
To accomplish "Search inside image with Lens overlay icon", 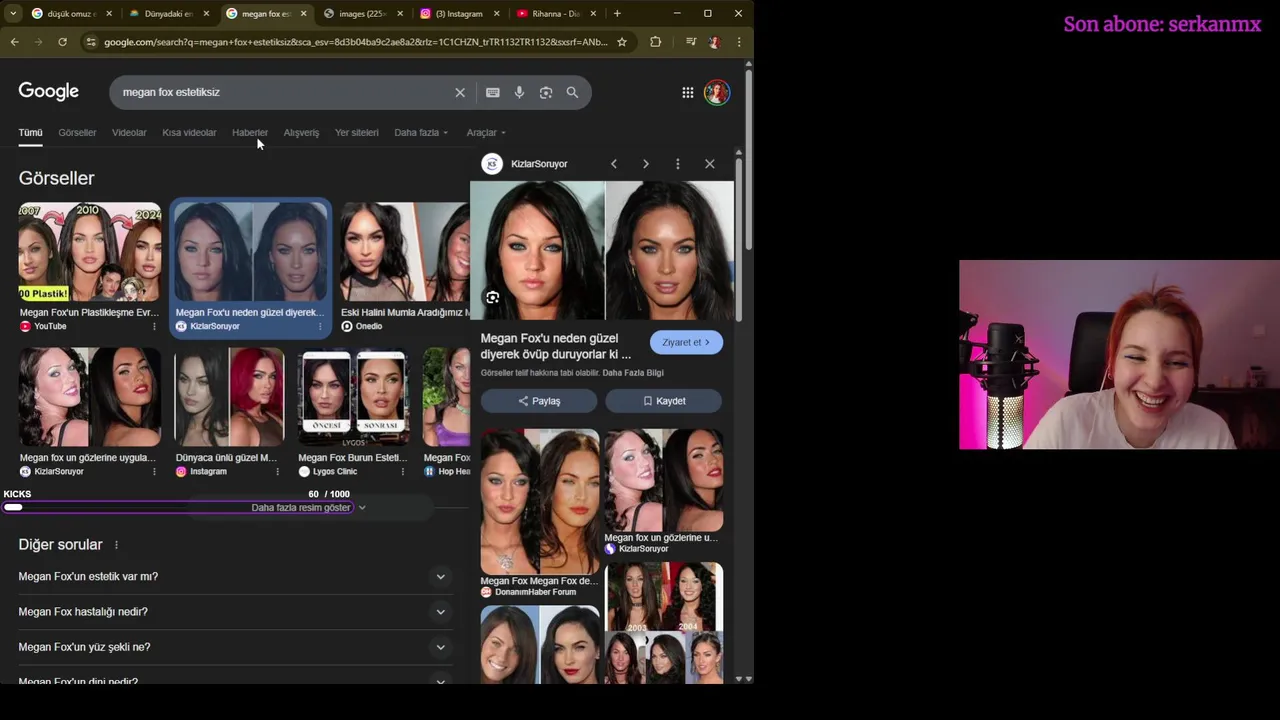I will (493, 298).
